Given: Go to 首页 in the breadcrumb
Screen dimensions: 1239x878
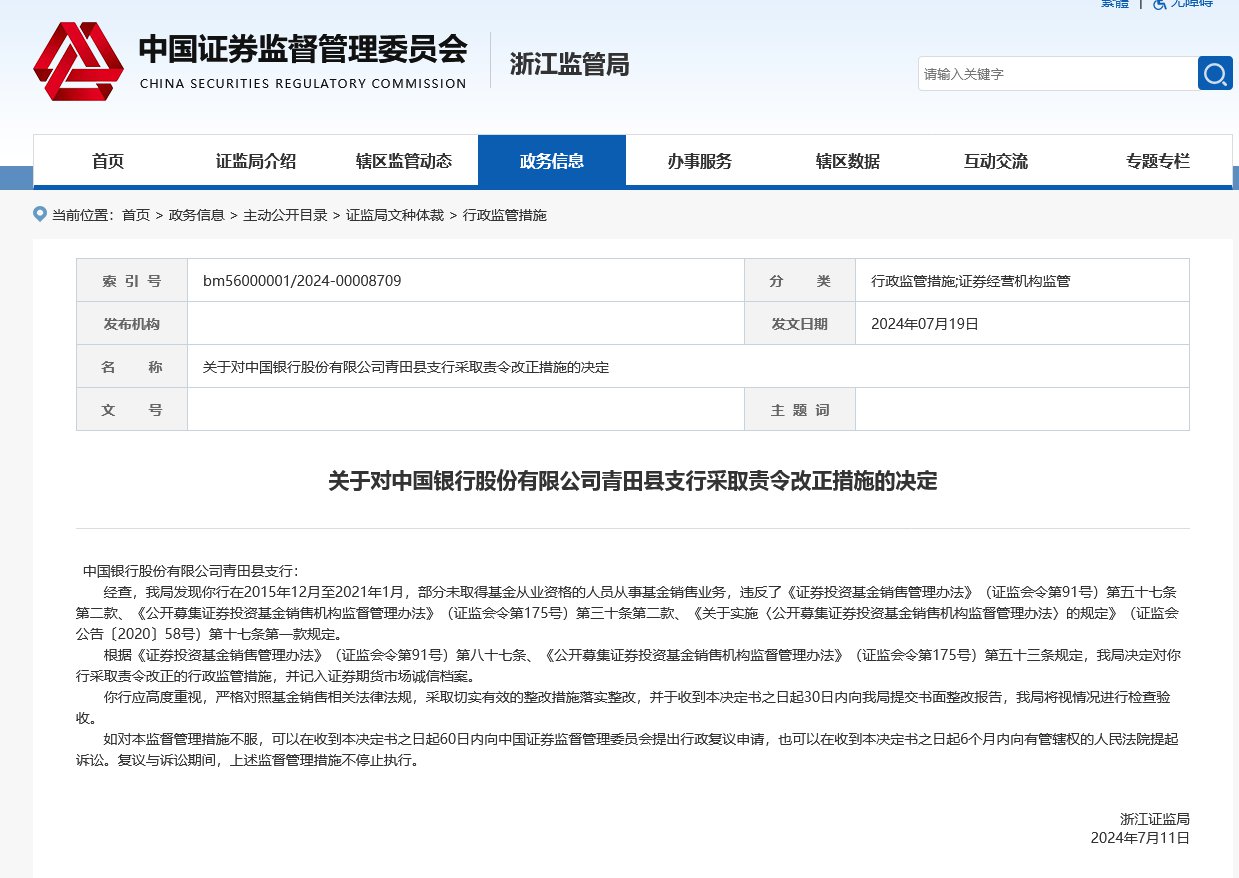Looking at the screenshot, I should pos(136,215).
